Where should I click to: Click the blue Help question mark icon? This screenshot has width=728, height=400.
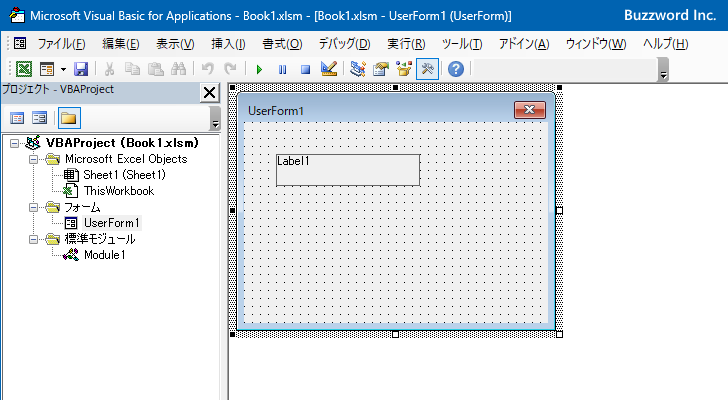(x=456, y=69)
